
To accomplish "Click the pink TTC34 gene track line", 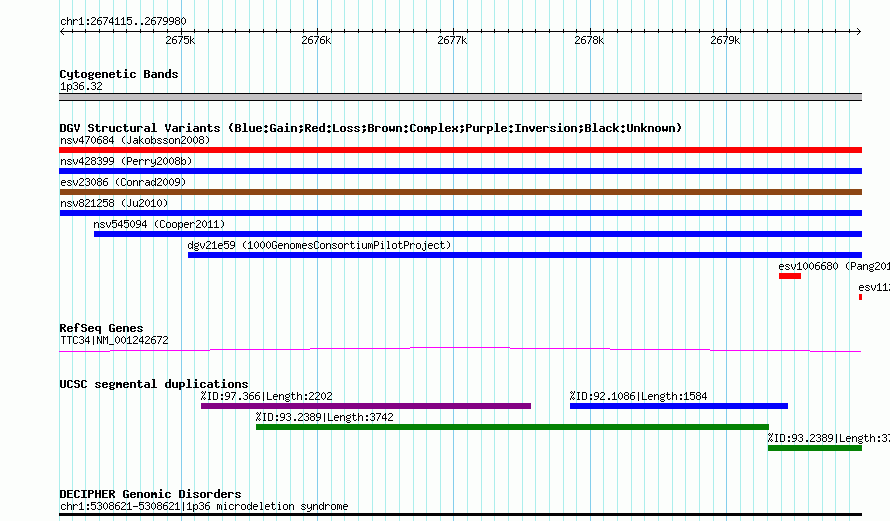I will pyautogui.click(x=460, y=350).
